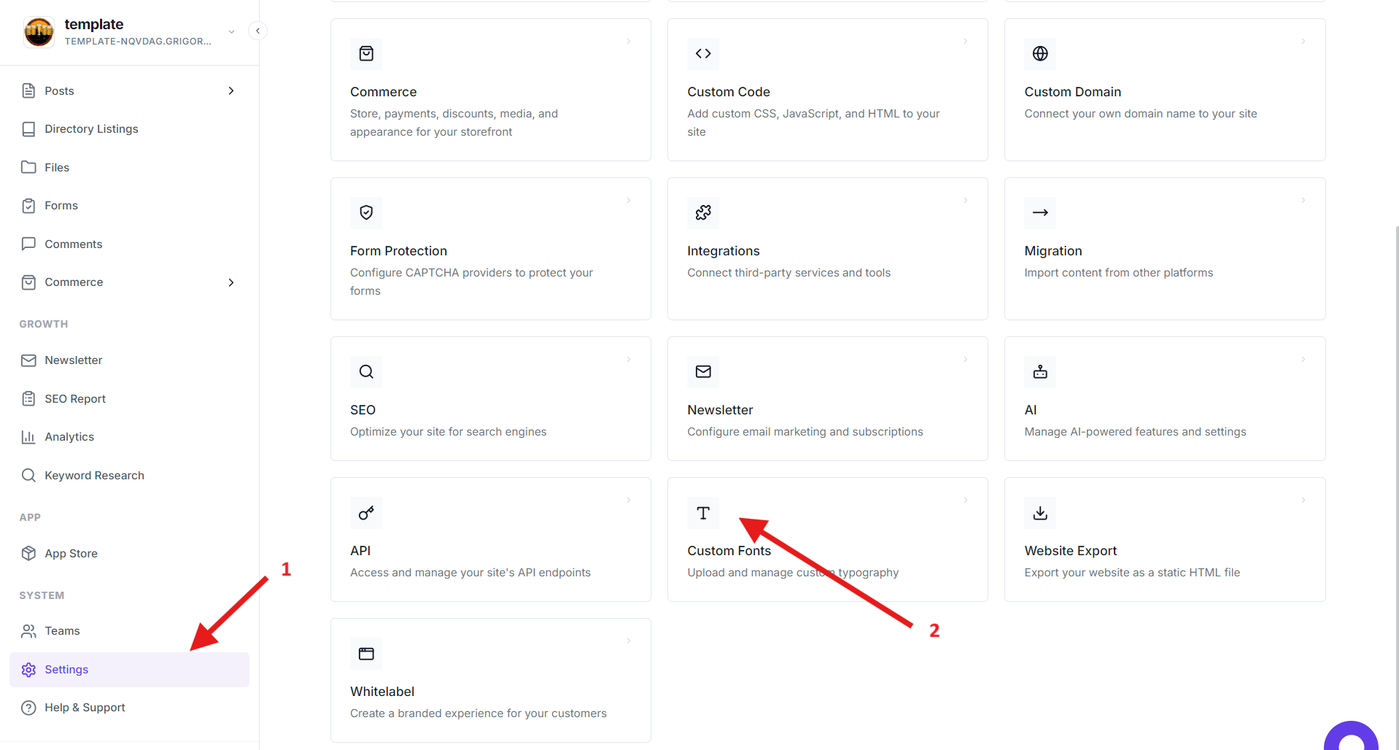Open the Whitelabel window icon
Viewport: 1399px width, 750px height.
366,654
